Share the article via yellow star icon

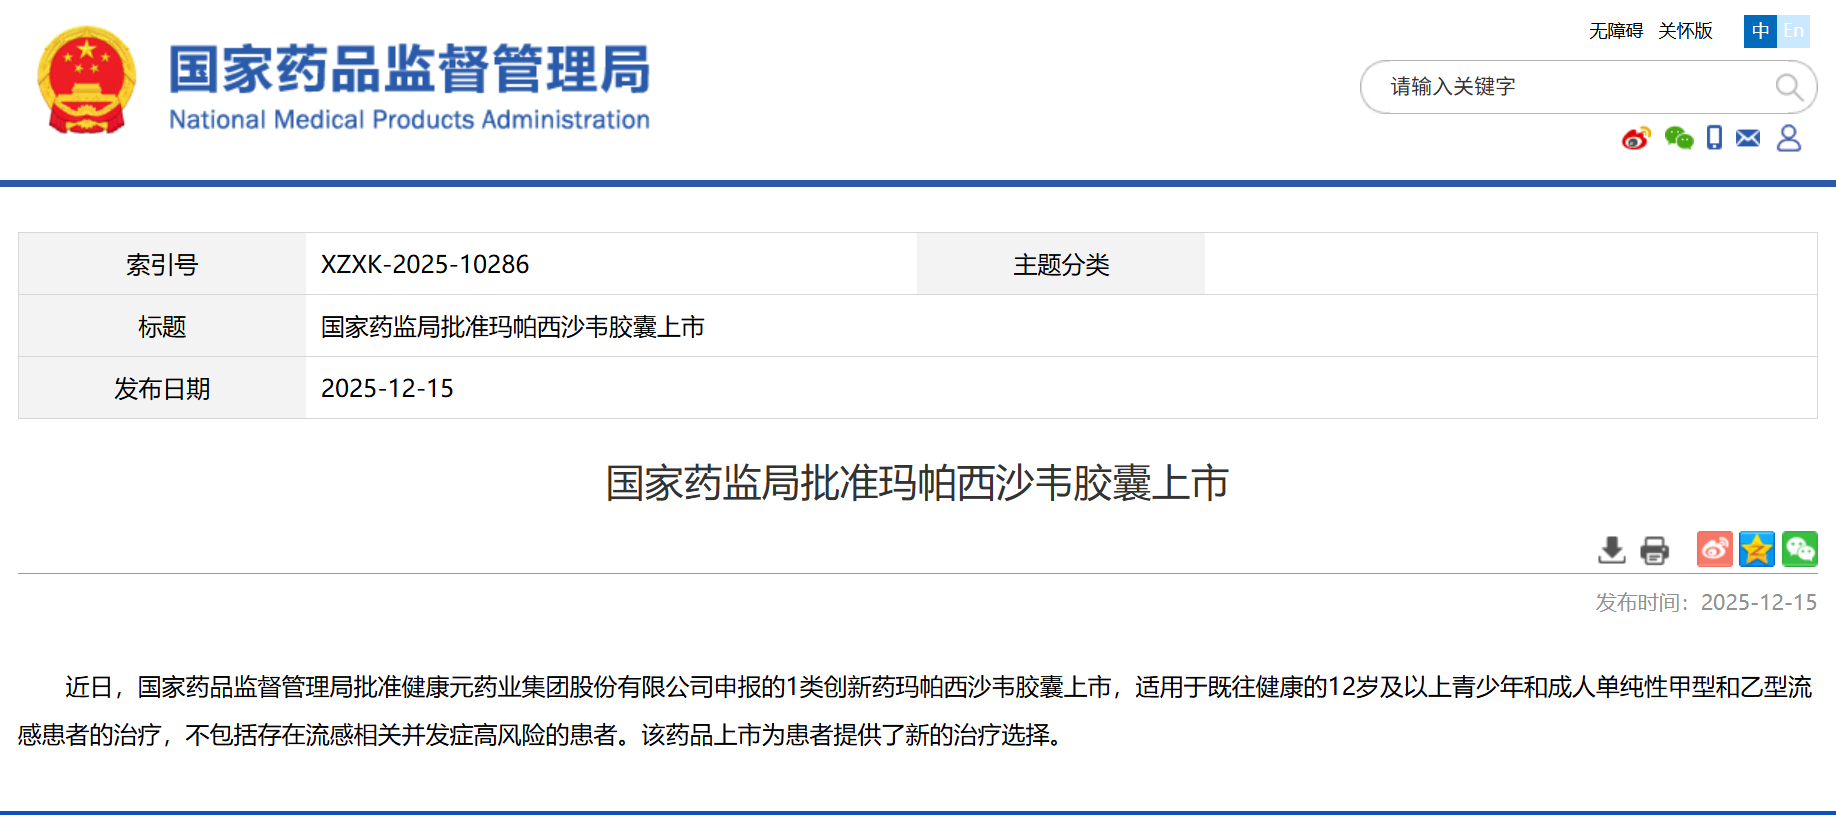pos(1756,549)
